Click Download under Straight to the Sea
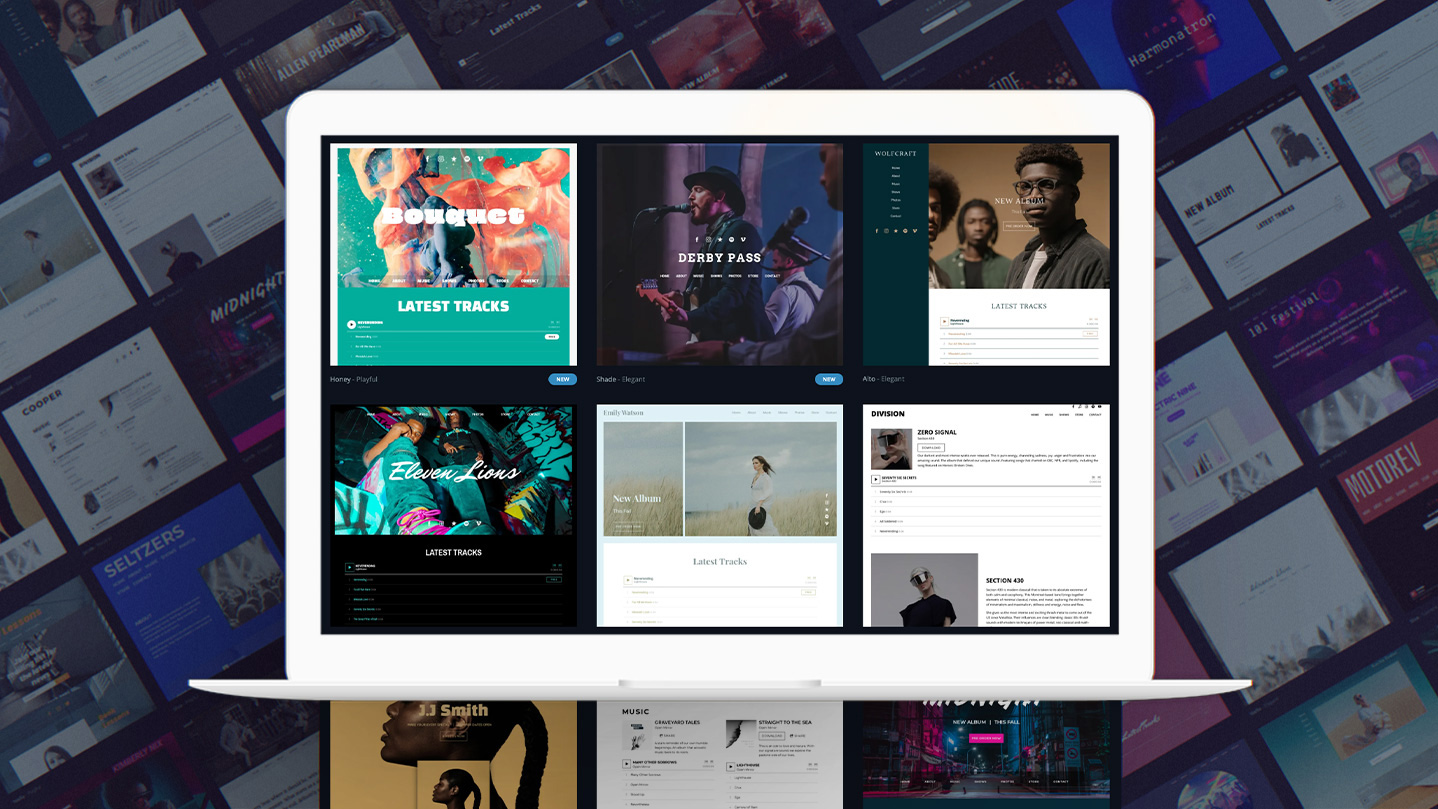Screen dimensions: 1438x809 (772, 735)
